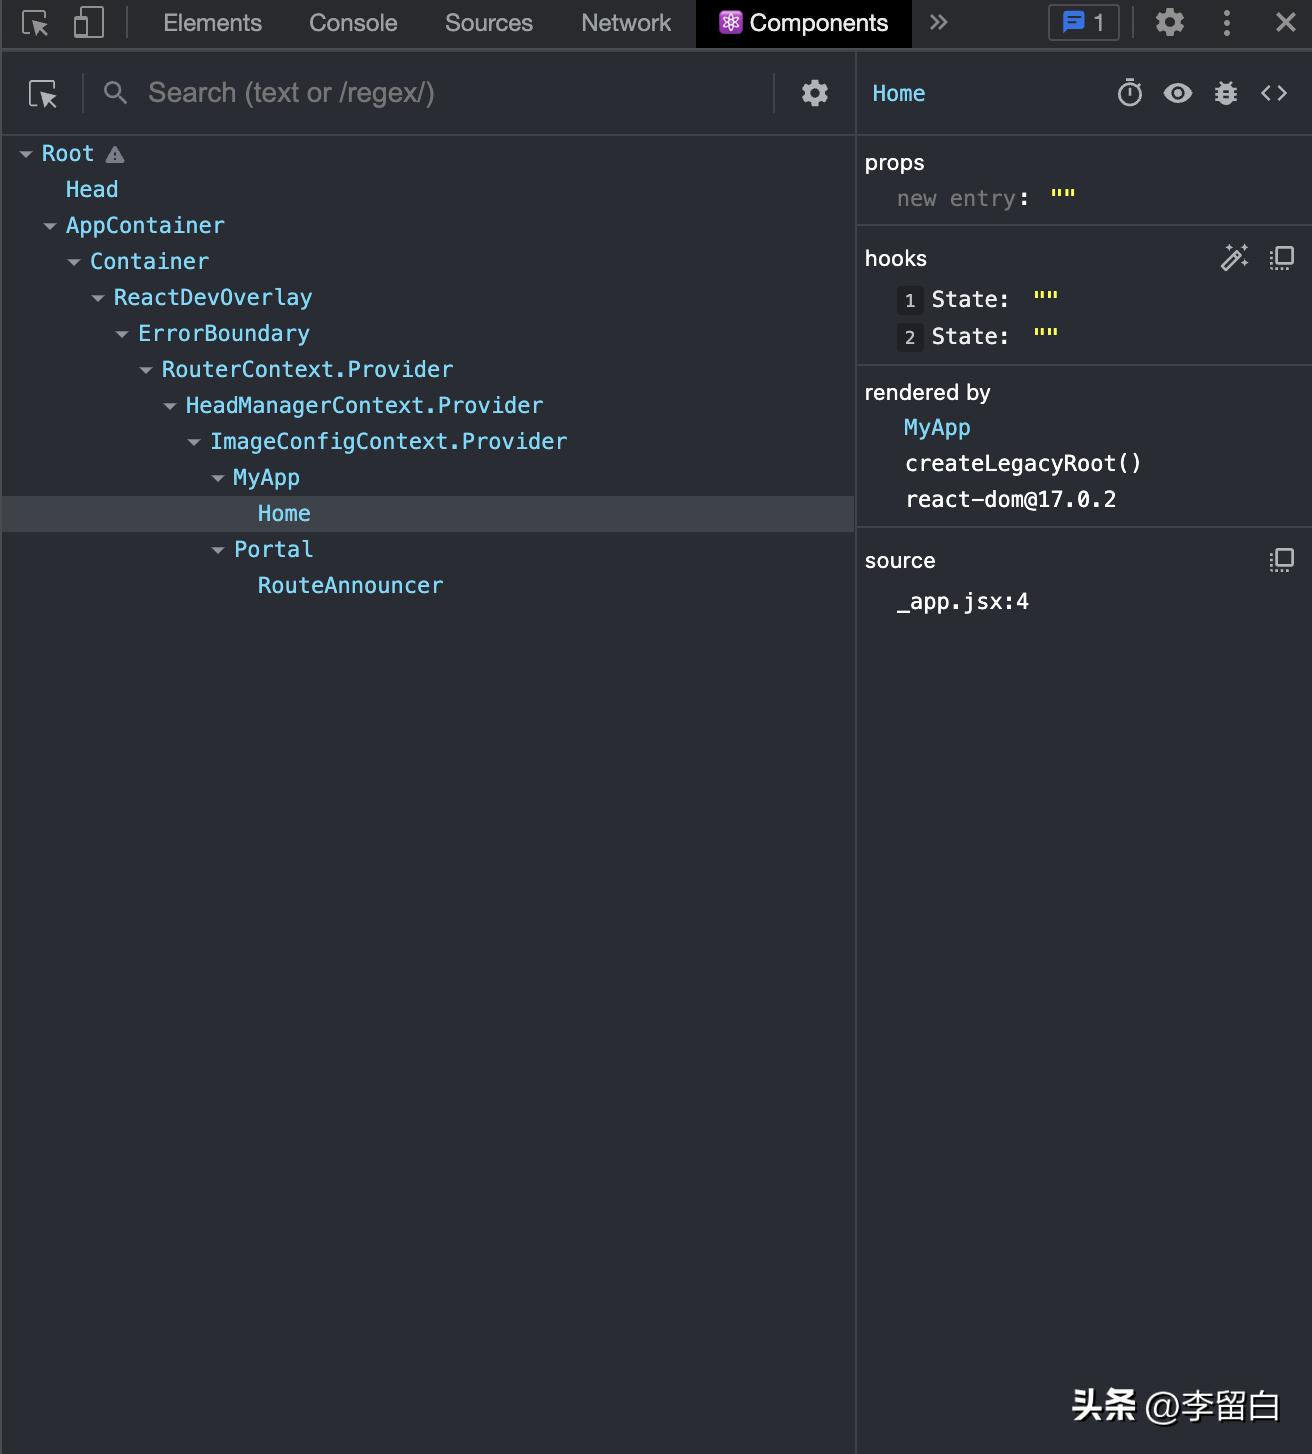View source with the angle brackets icon
This screenshot has height=1454, width=1312.
(x=1274, y=93)
